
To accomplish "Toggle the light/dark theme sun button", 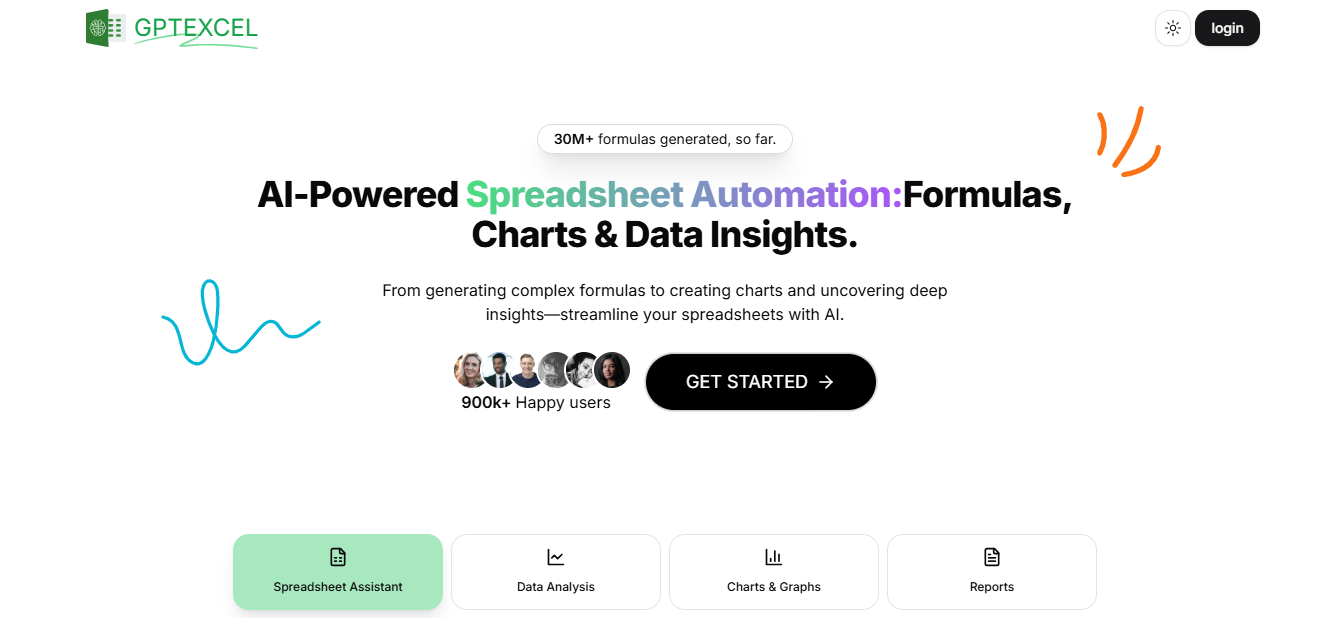I will coord(1173,28).
